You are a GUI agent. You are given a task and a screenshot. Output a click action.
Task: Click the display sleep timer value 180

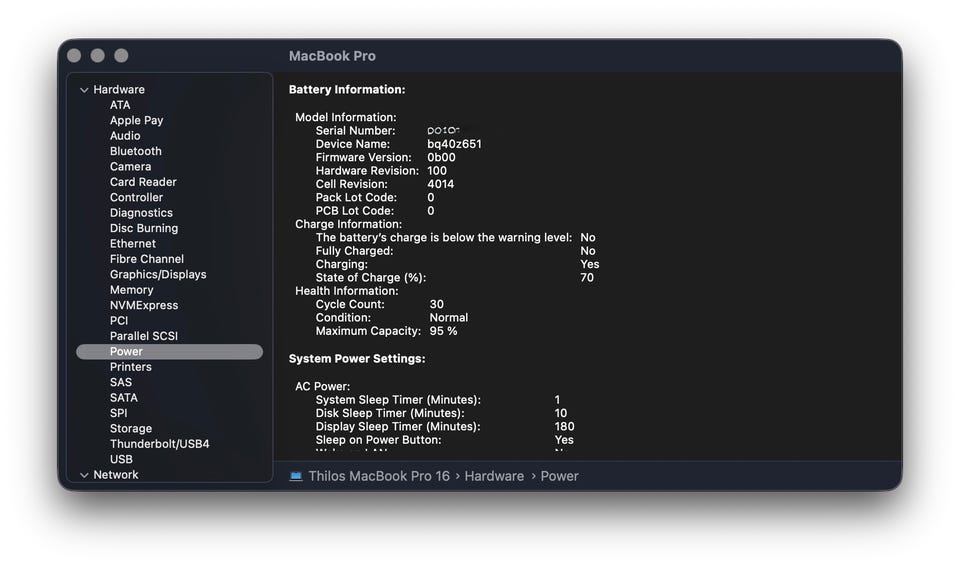tap(564, 427)
